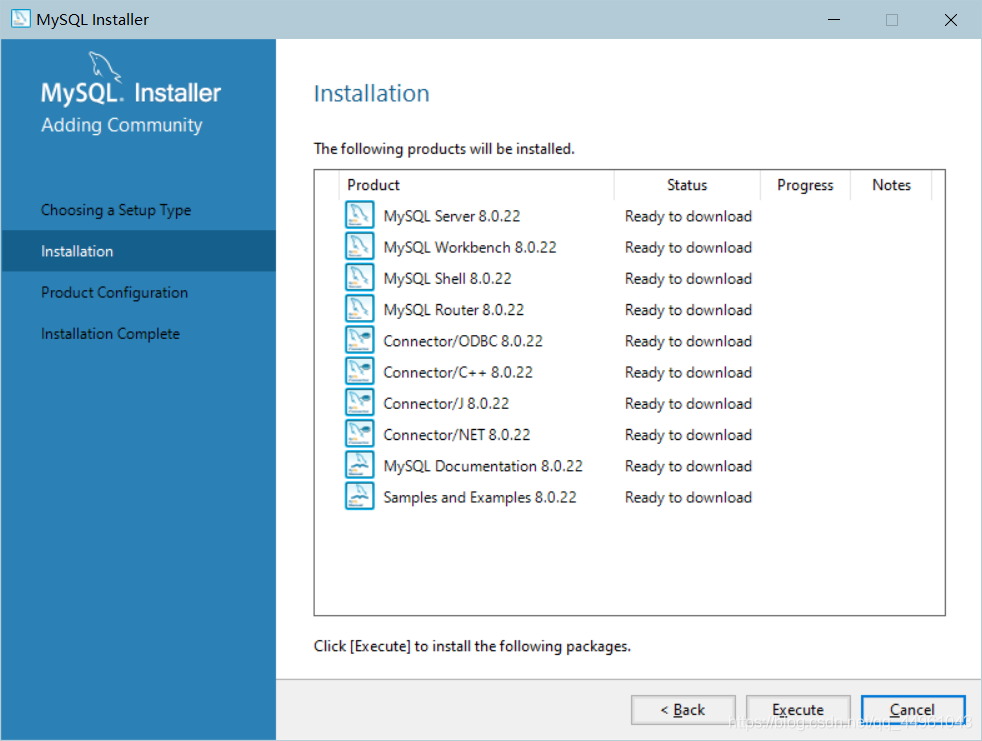Select the Connector/C++ 8.0.22 row text

pos(458,373)
